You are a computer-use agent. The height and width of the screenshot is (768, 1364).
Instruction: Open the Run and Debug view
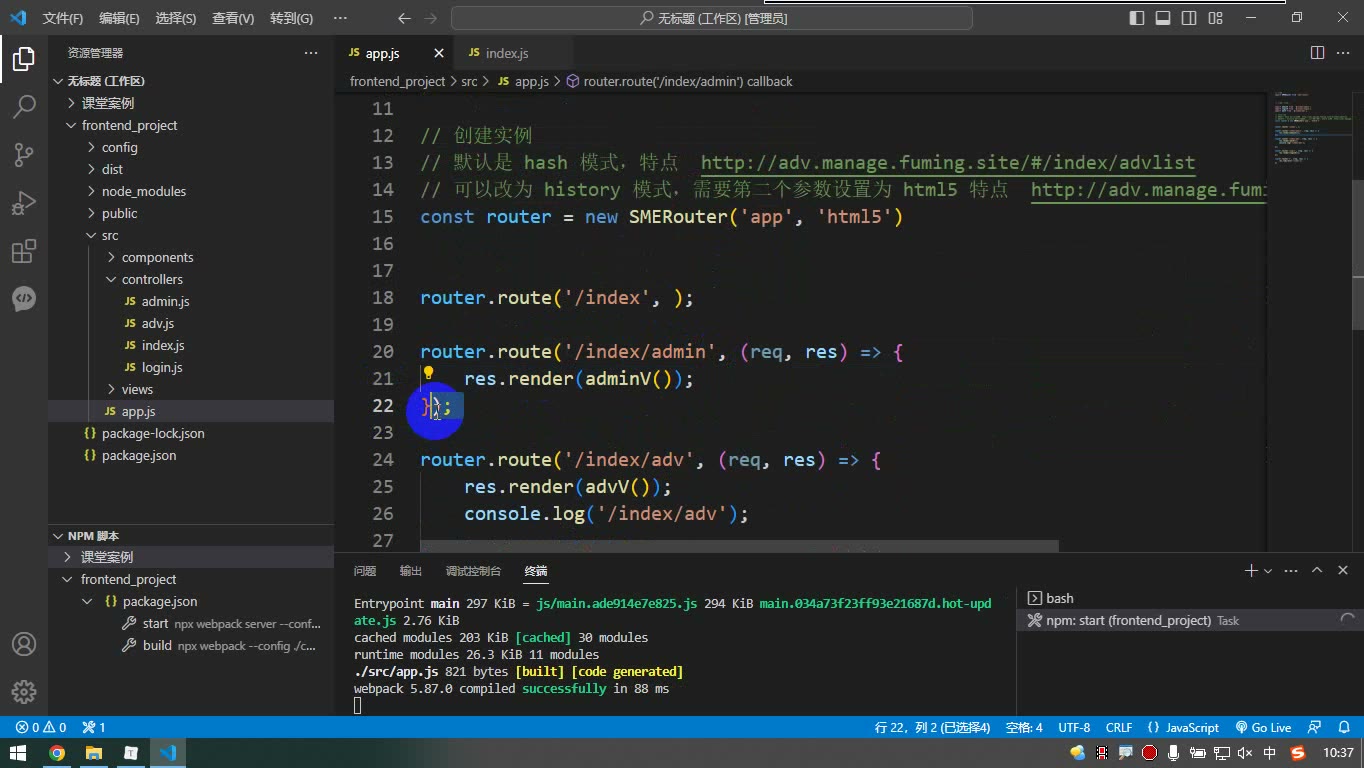click(x=24, y=202)
